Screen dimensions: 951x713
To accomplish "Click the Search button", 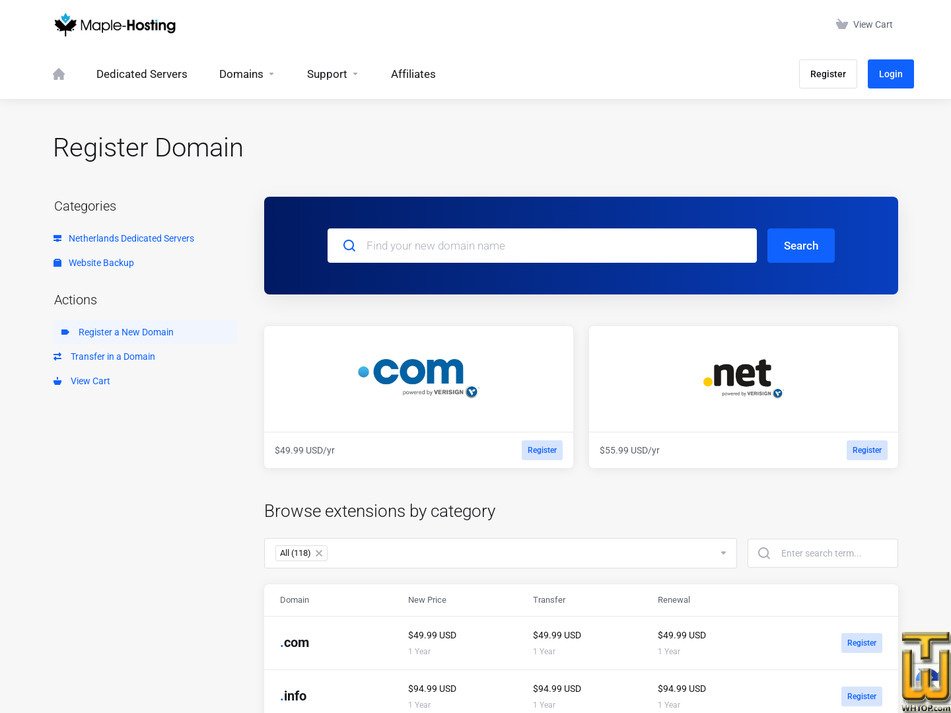I will tap(801, 246).
